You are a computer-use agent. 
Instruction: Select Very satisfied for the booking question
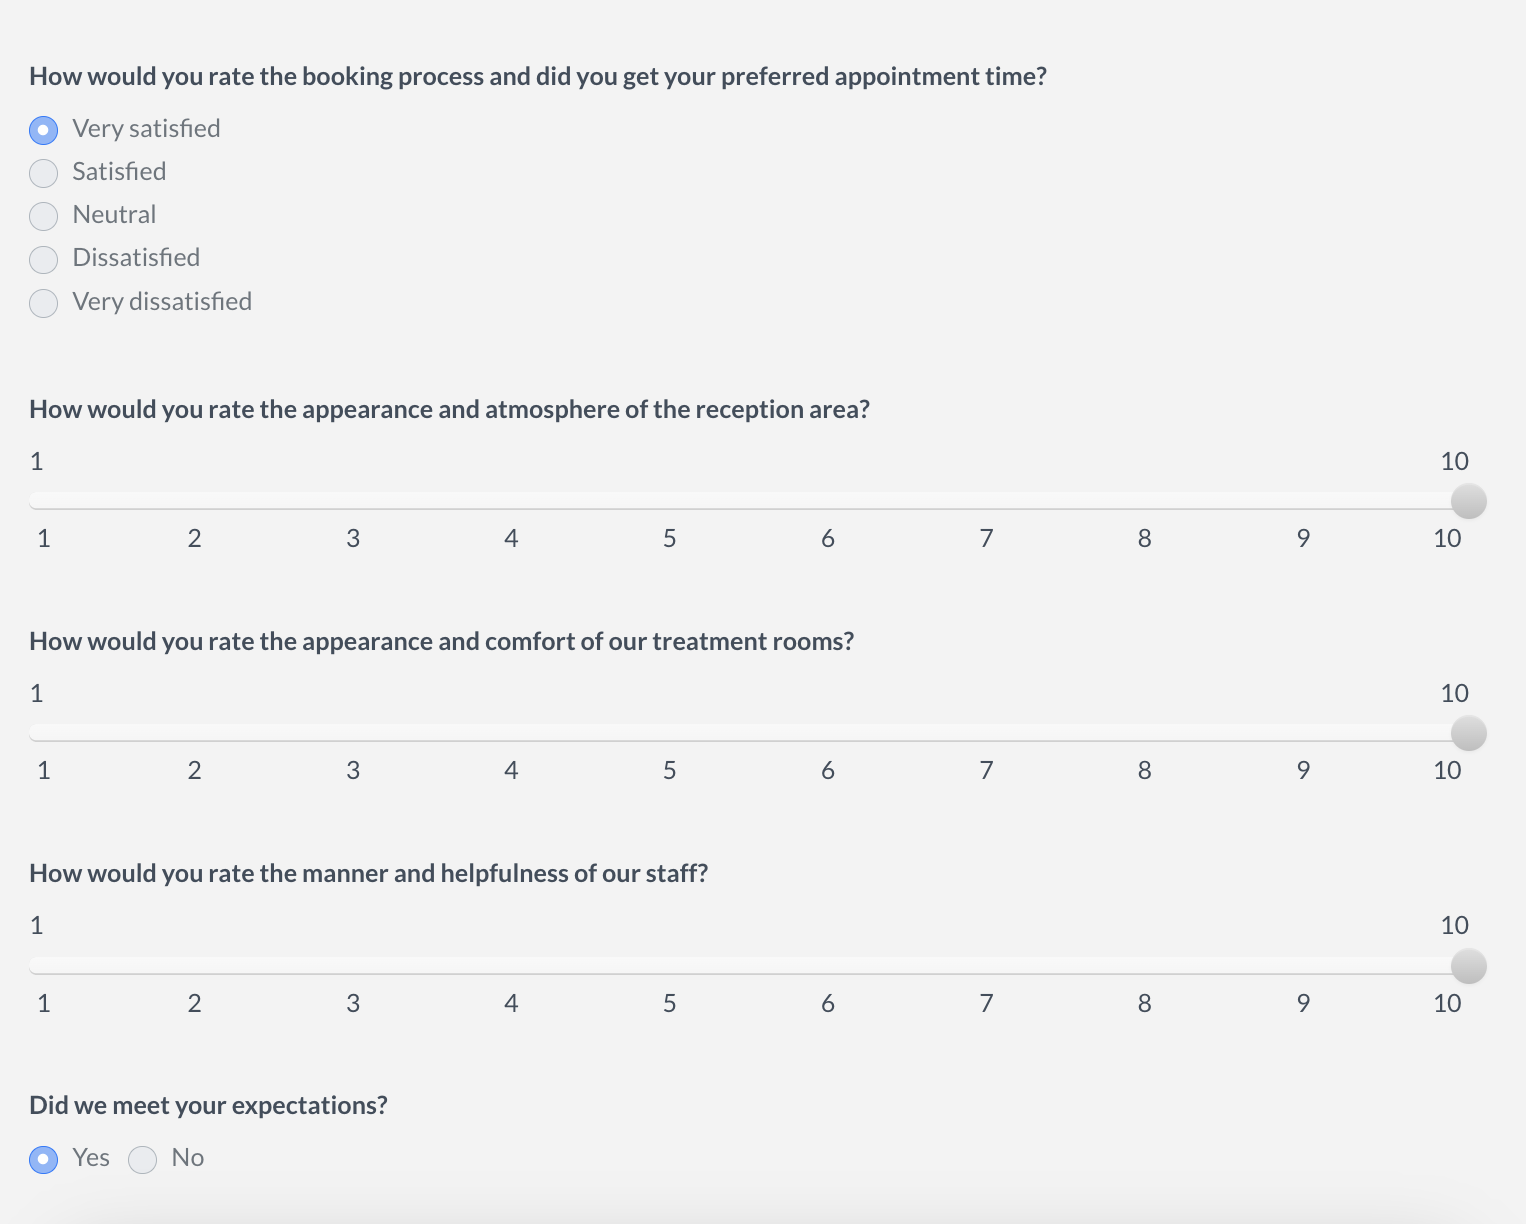click(43, 130)
